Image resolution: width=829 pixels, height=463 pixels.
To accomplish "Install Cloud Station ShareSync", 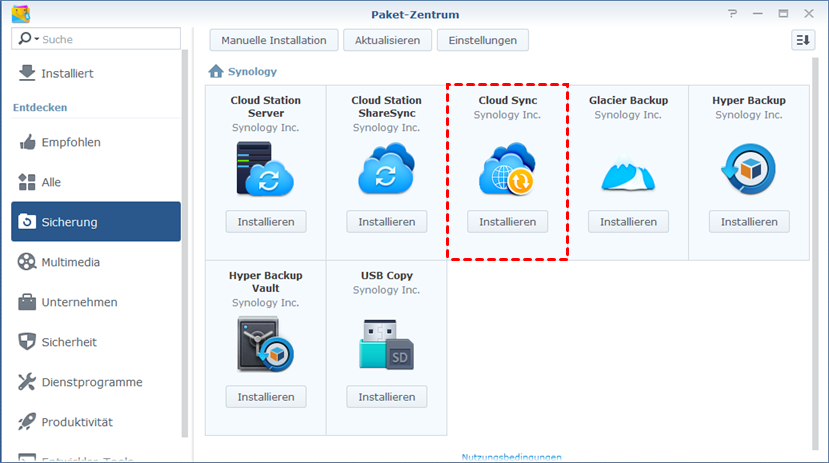I will (x=386, y=221).
